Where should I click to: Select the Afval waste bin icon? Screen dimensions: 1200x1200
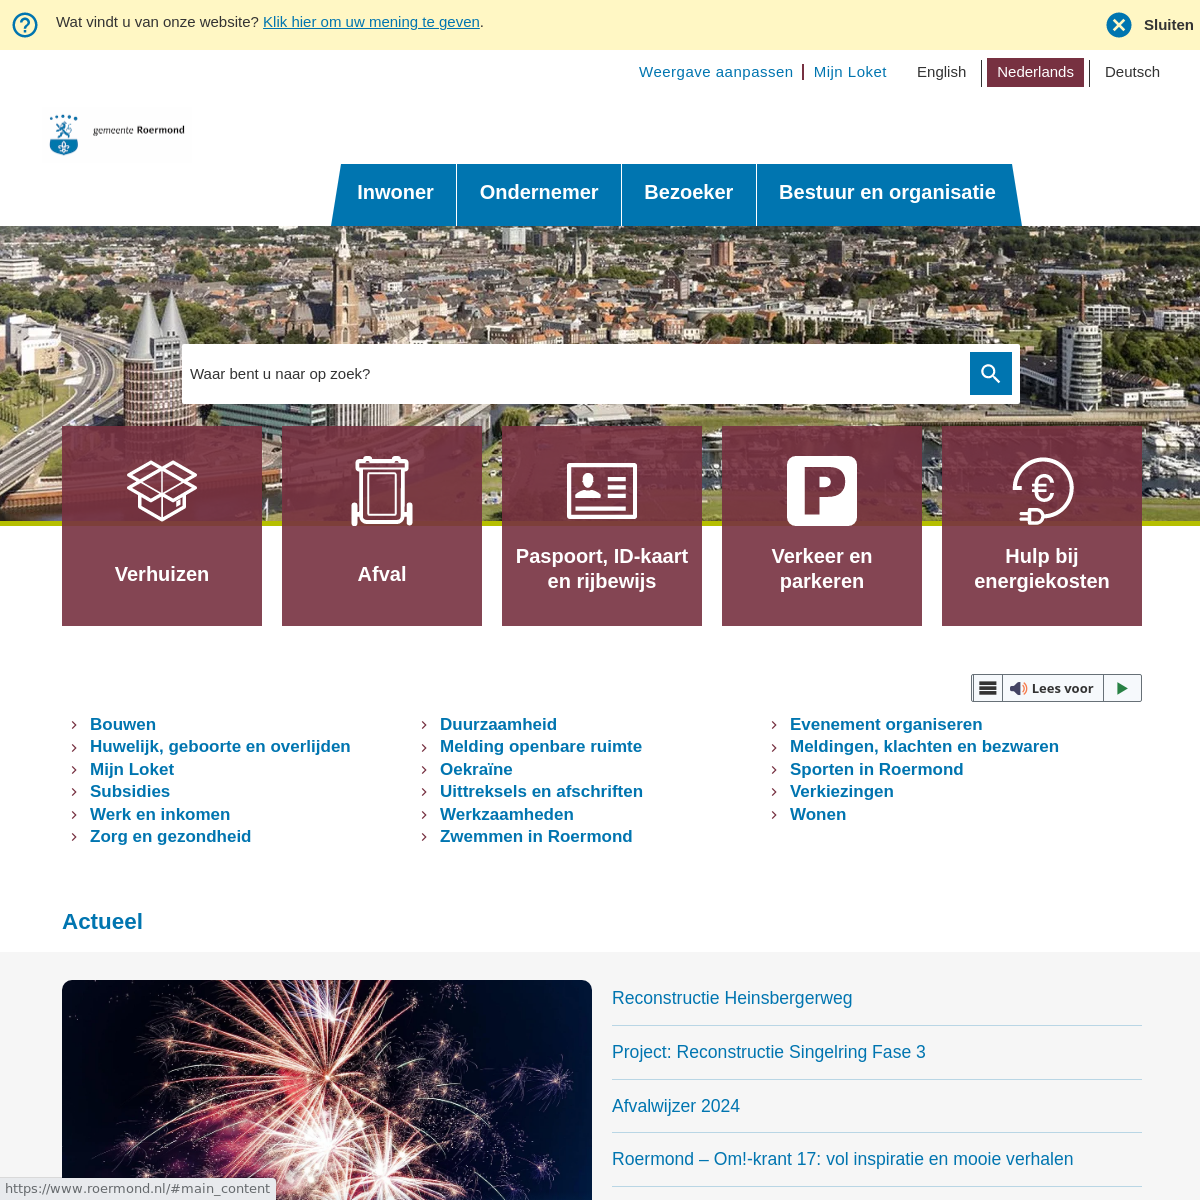tap(382, 491)
